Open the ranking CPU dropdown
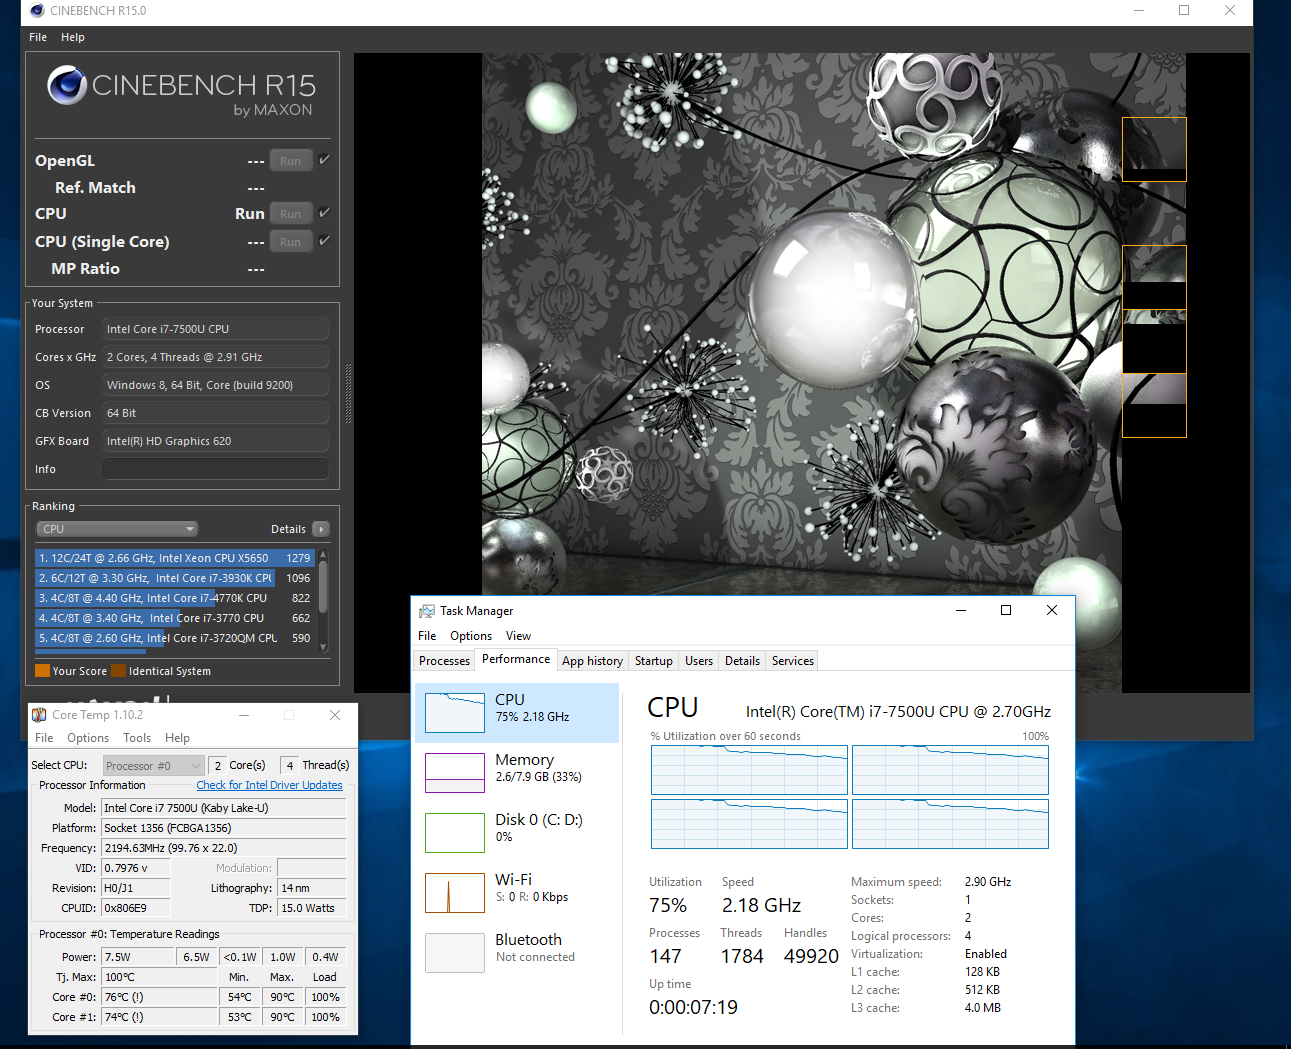1291x1049 pixels. [x=117, y=529]
